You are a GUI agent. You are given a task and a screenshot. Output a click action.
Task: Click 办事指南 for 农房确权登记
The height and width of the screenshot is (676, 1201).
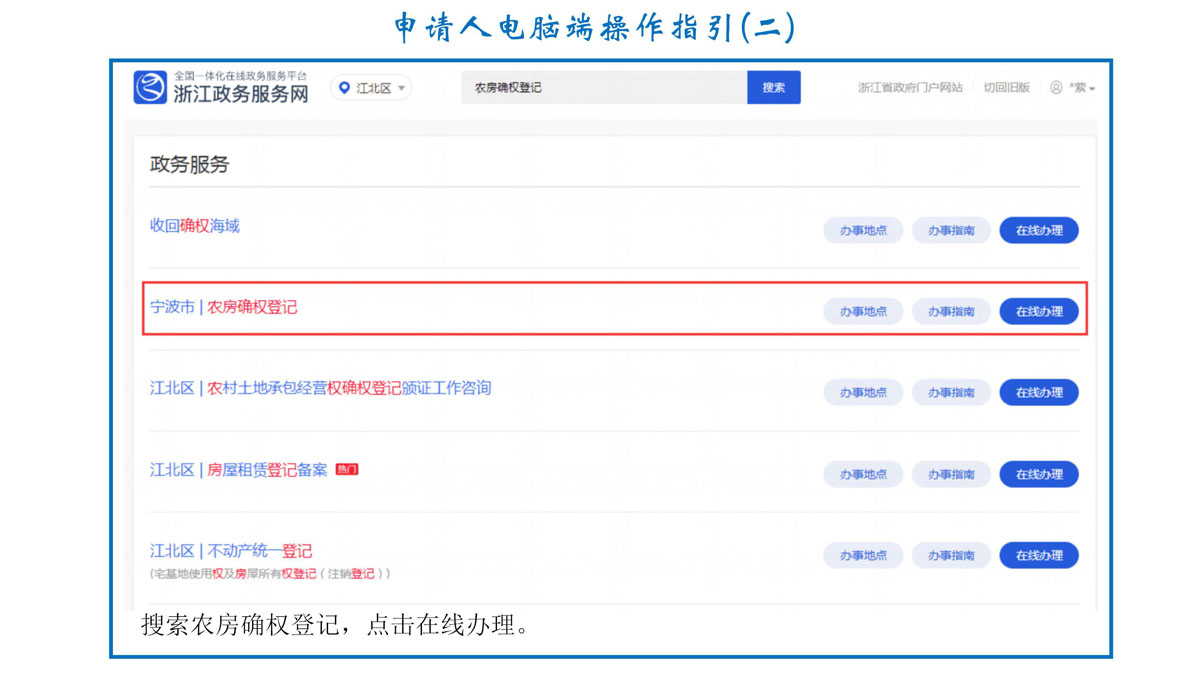(x=951, y=311)
